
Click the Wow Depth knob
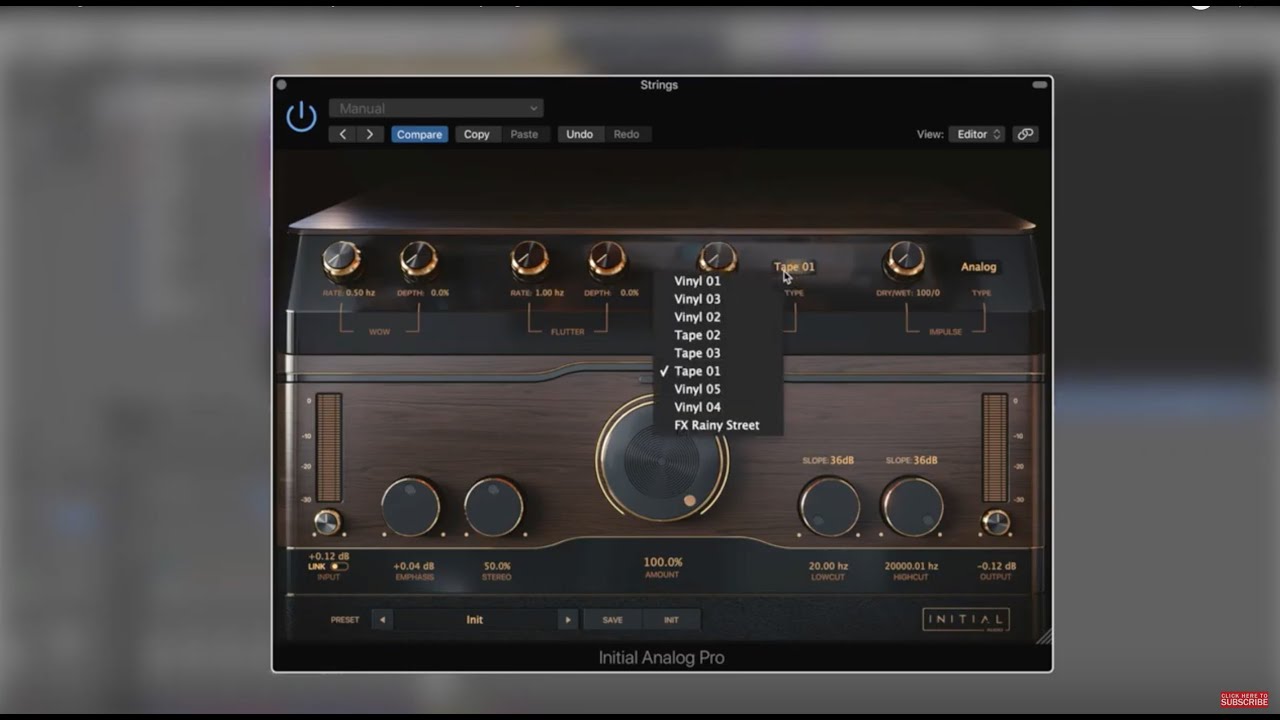coord(419,259)
